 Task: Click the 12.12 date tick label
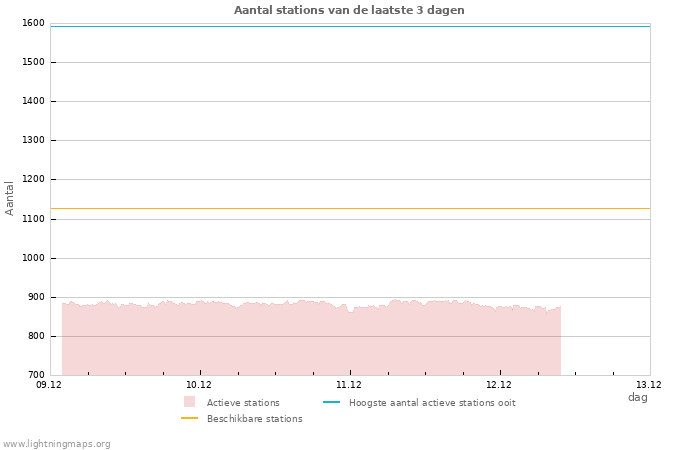(499, 384)
